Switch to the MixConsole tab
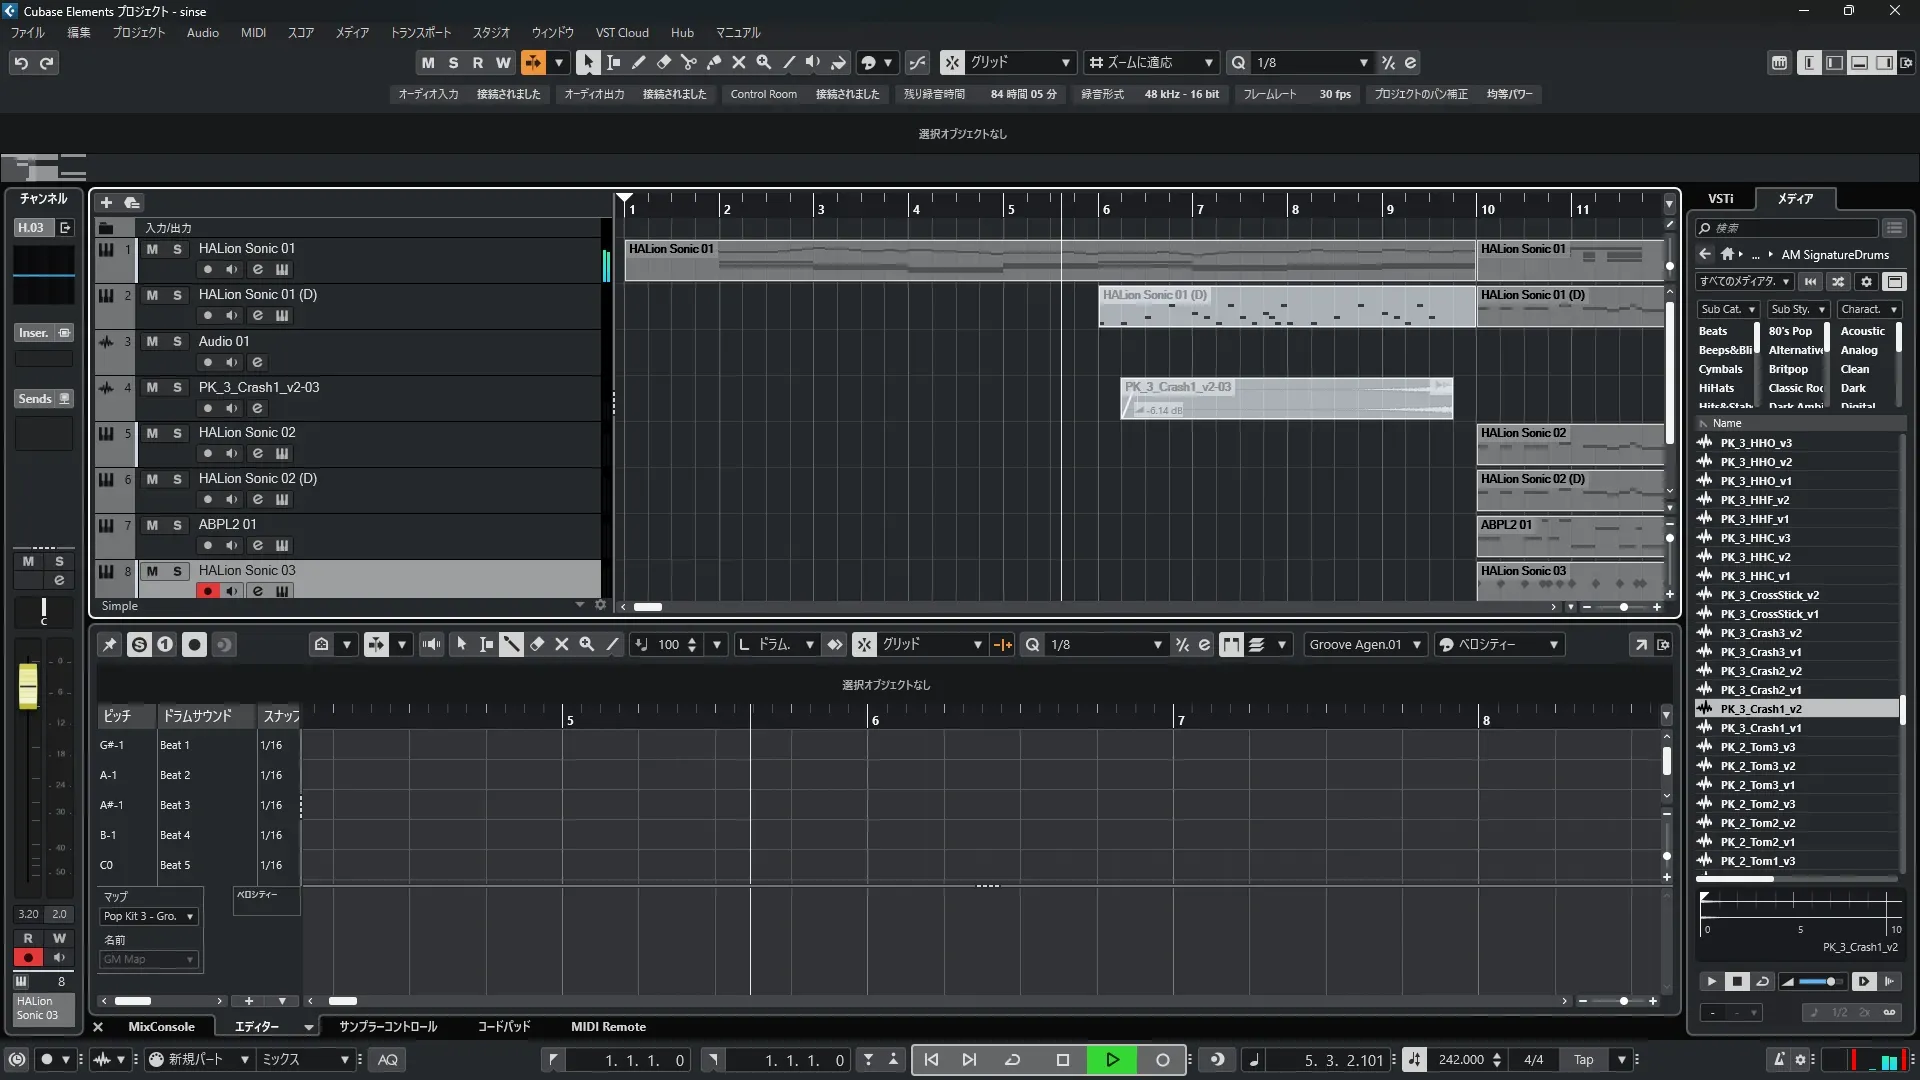 (161, 1027)
